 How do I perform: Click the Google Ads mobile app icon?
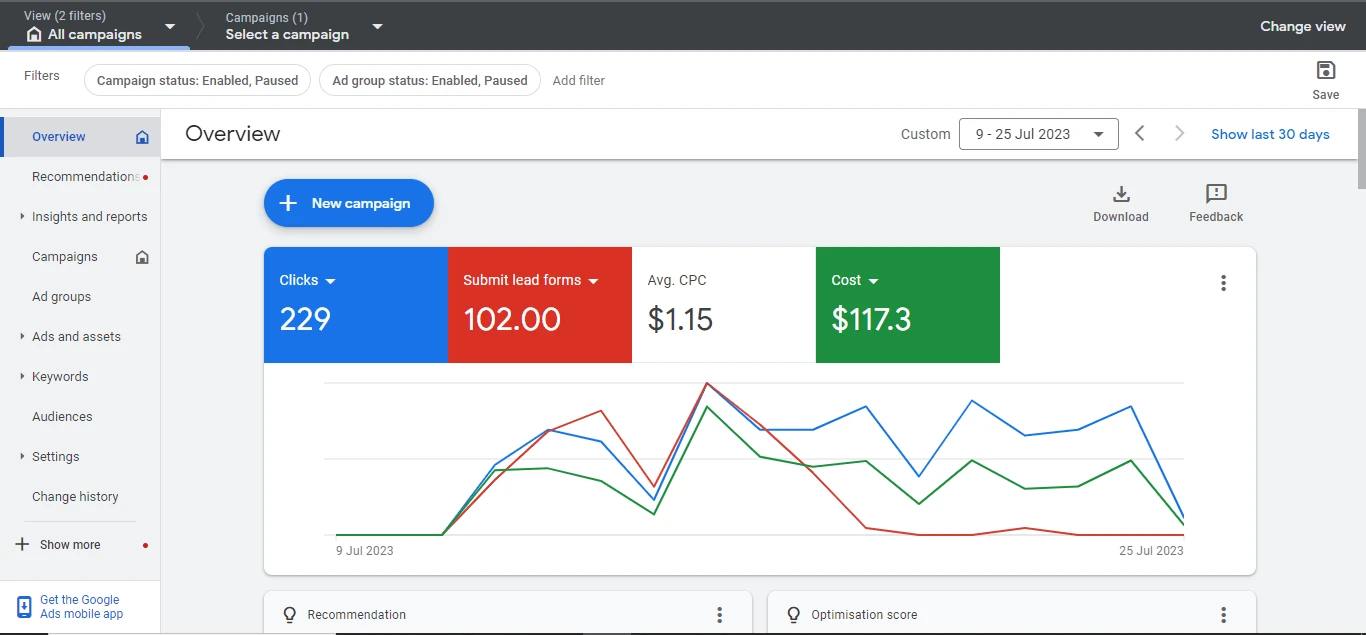[24, 607]
